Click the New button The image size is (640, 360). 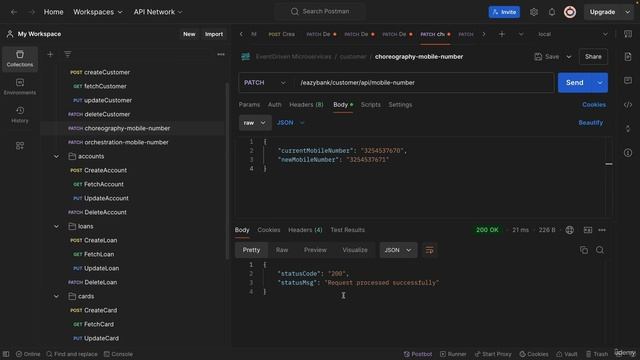(189, 34)
